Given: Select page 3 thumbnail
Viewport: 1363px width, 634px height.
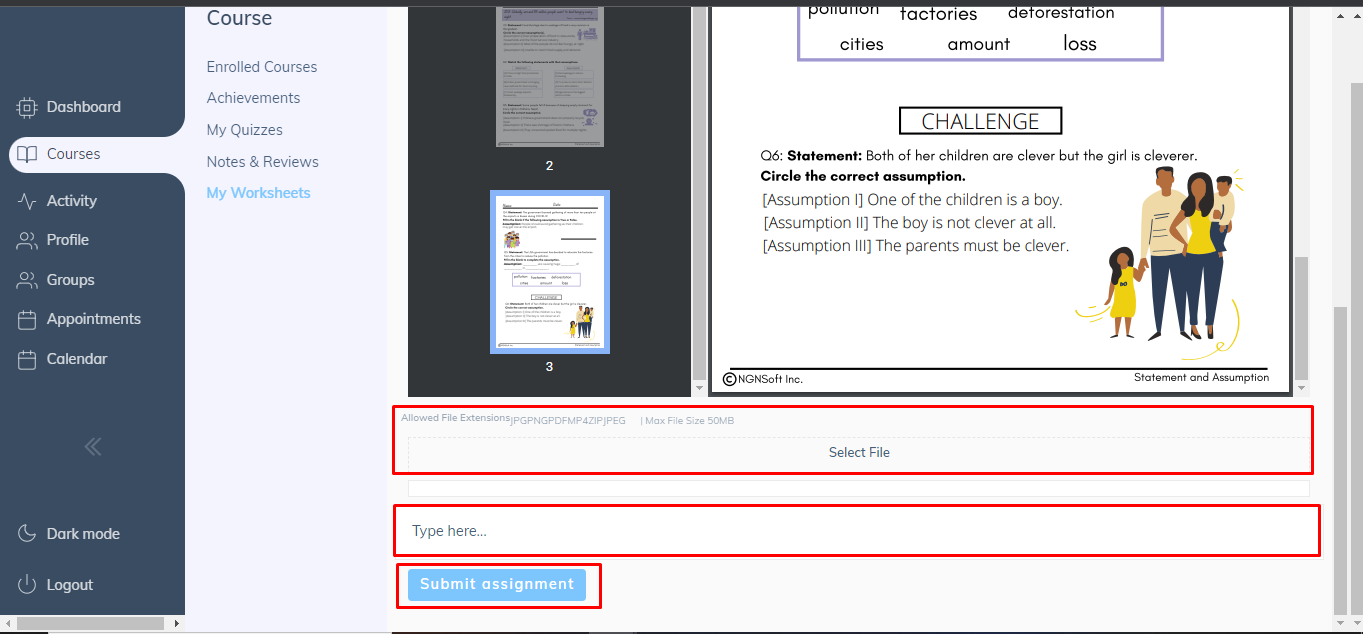Looking at the screenshot, I should [549, 272].
